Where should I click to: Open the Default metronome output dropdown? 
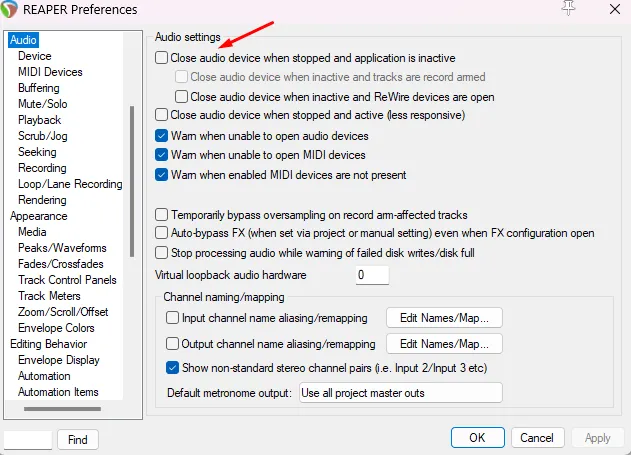click(401, 393)
